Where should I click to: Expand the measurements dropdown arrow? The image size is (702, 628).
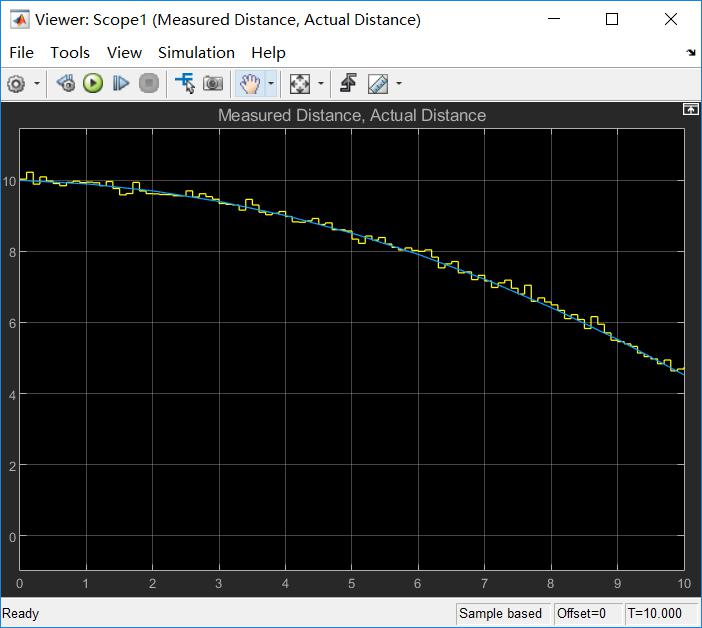[399, 83]
